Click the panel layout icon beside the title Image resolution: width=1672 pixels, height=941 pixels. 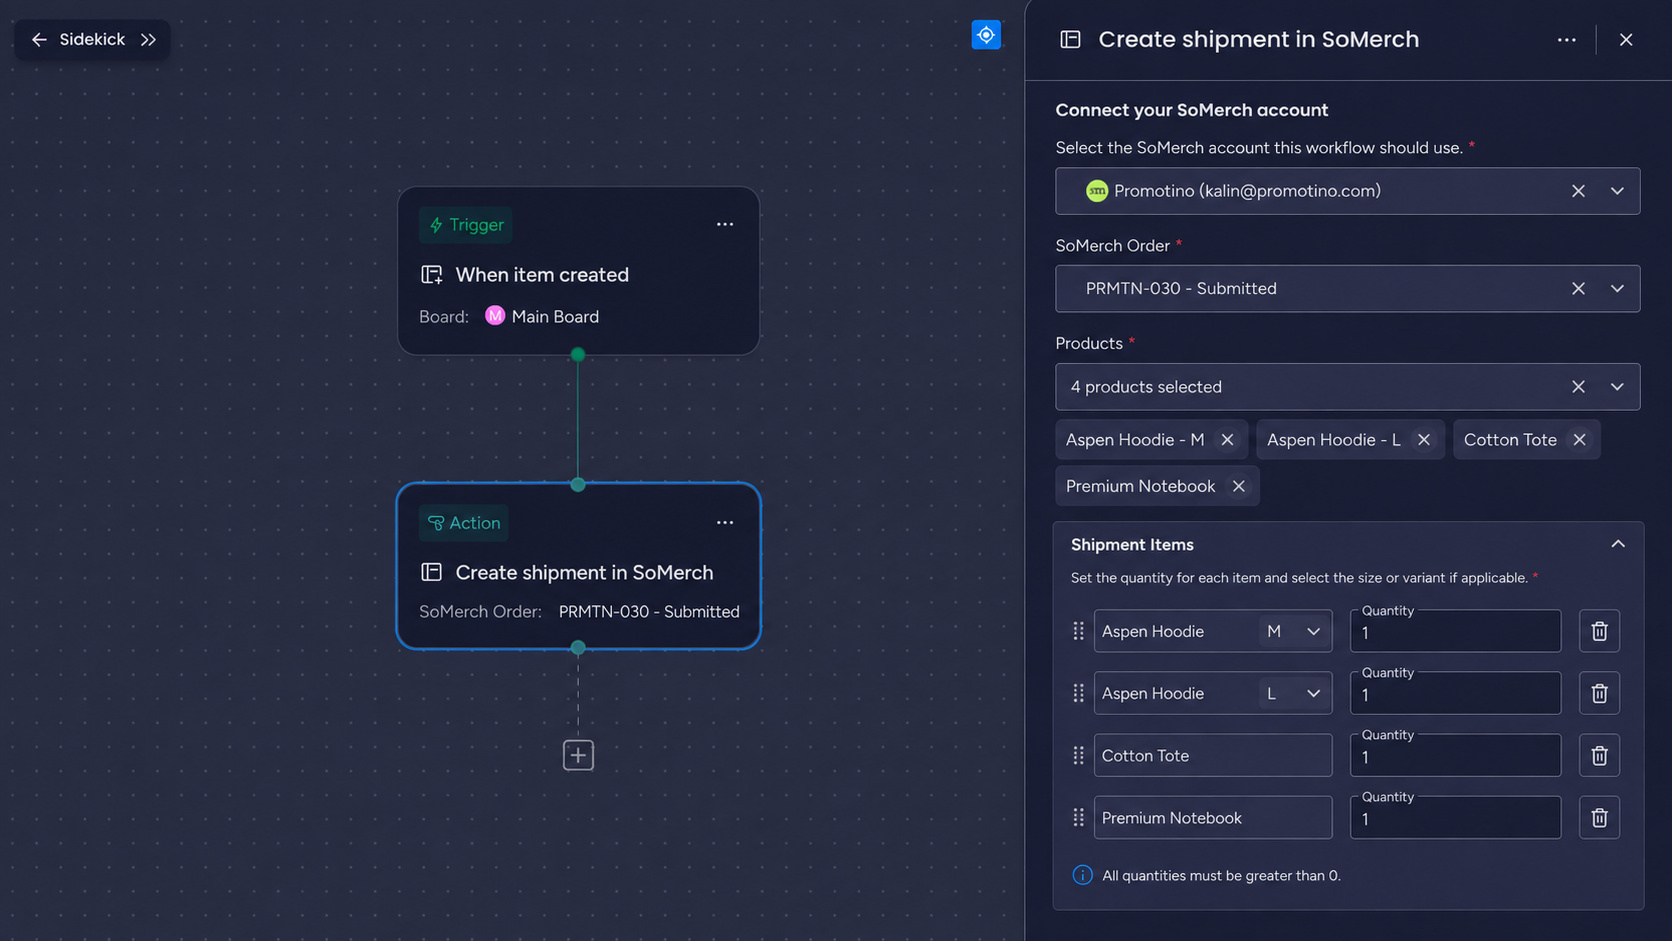pyautogui.click(x=1070, y=40)
